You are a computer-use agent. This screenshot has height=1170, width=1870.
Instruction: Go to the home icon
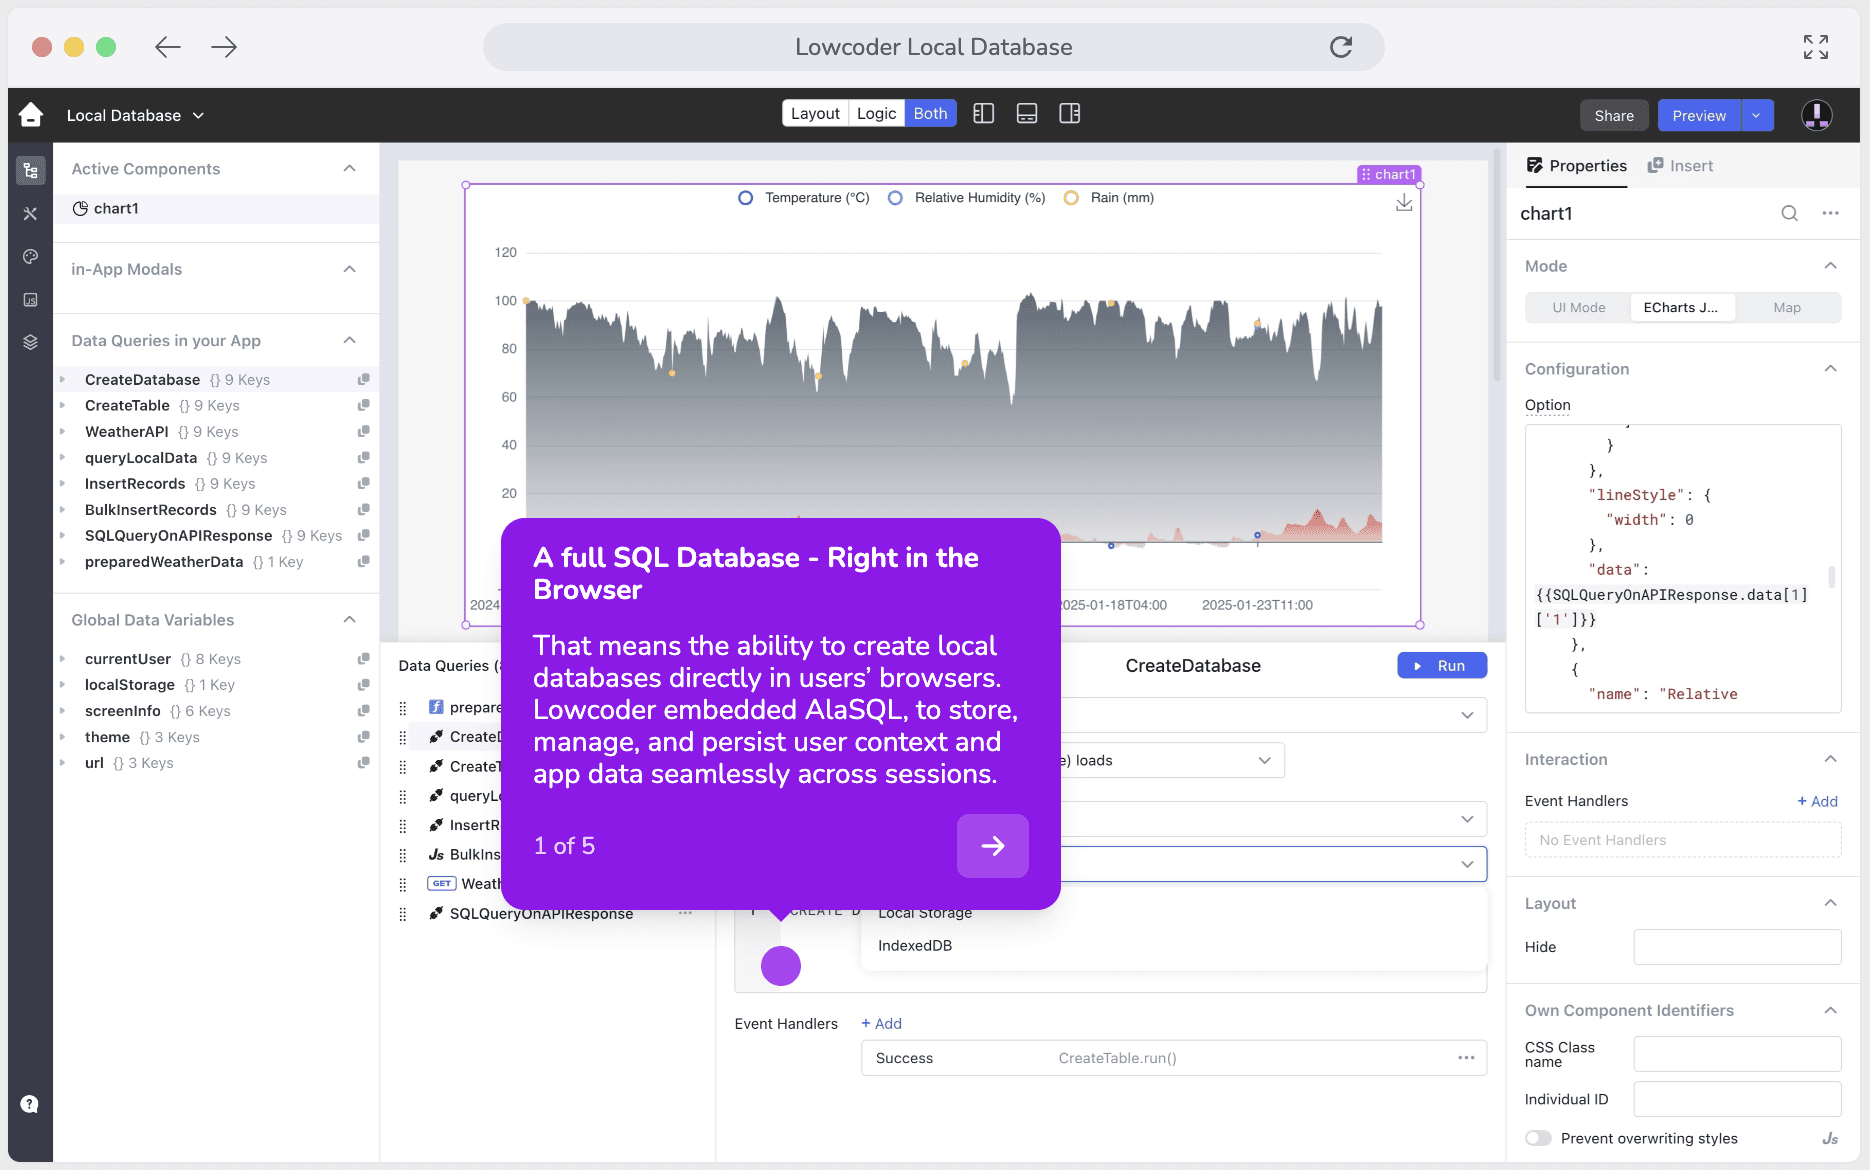click(31, 115)
